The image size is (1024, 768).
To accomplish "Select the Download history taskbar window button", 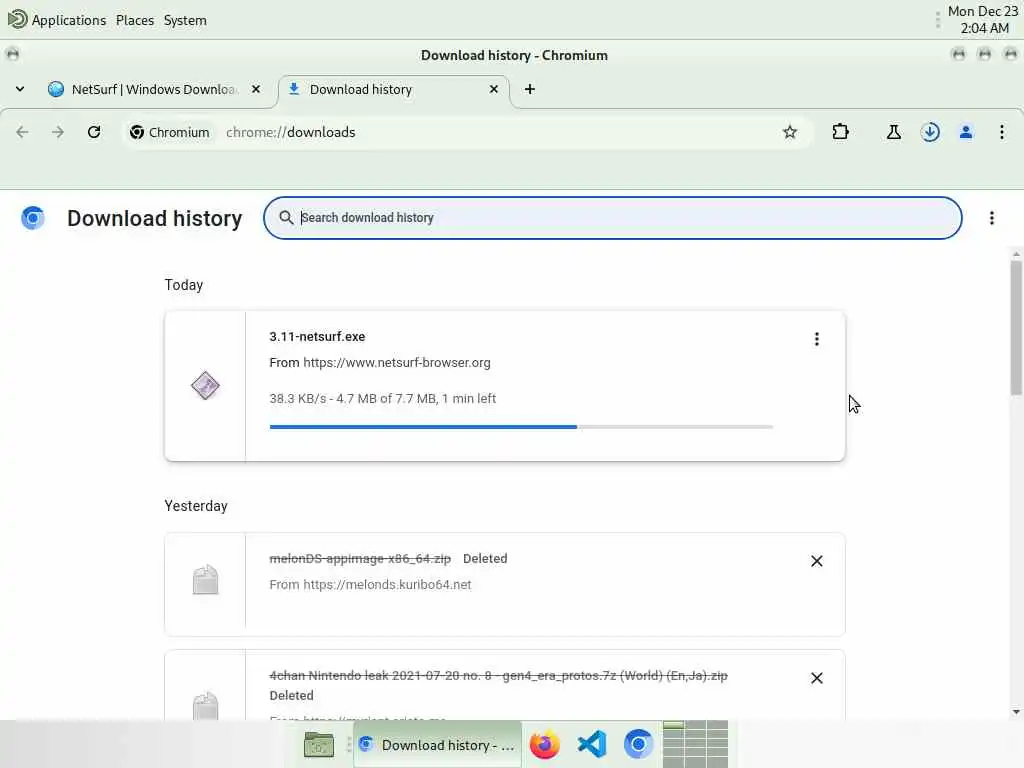I will point(438,745).
